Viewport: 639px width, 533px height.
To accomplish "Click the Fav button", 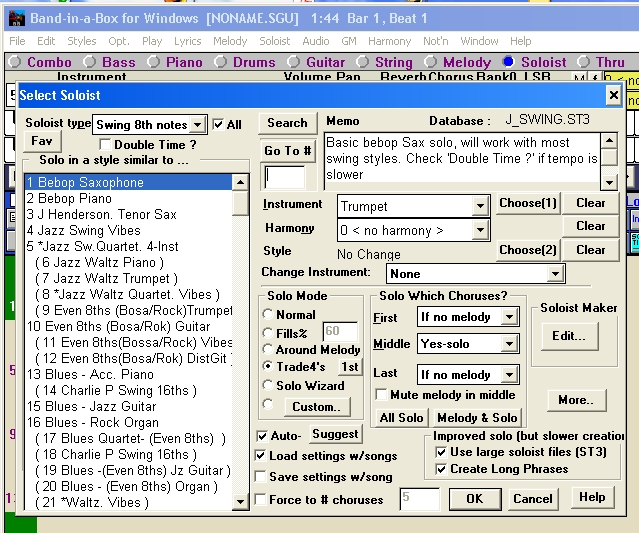I will click(42, 141).
